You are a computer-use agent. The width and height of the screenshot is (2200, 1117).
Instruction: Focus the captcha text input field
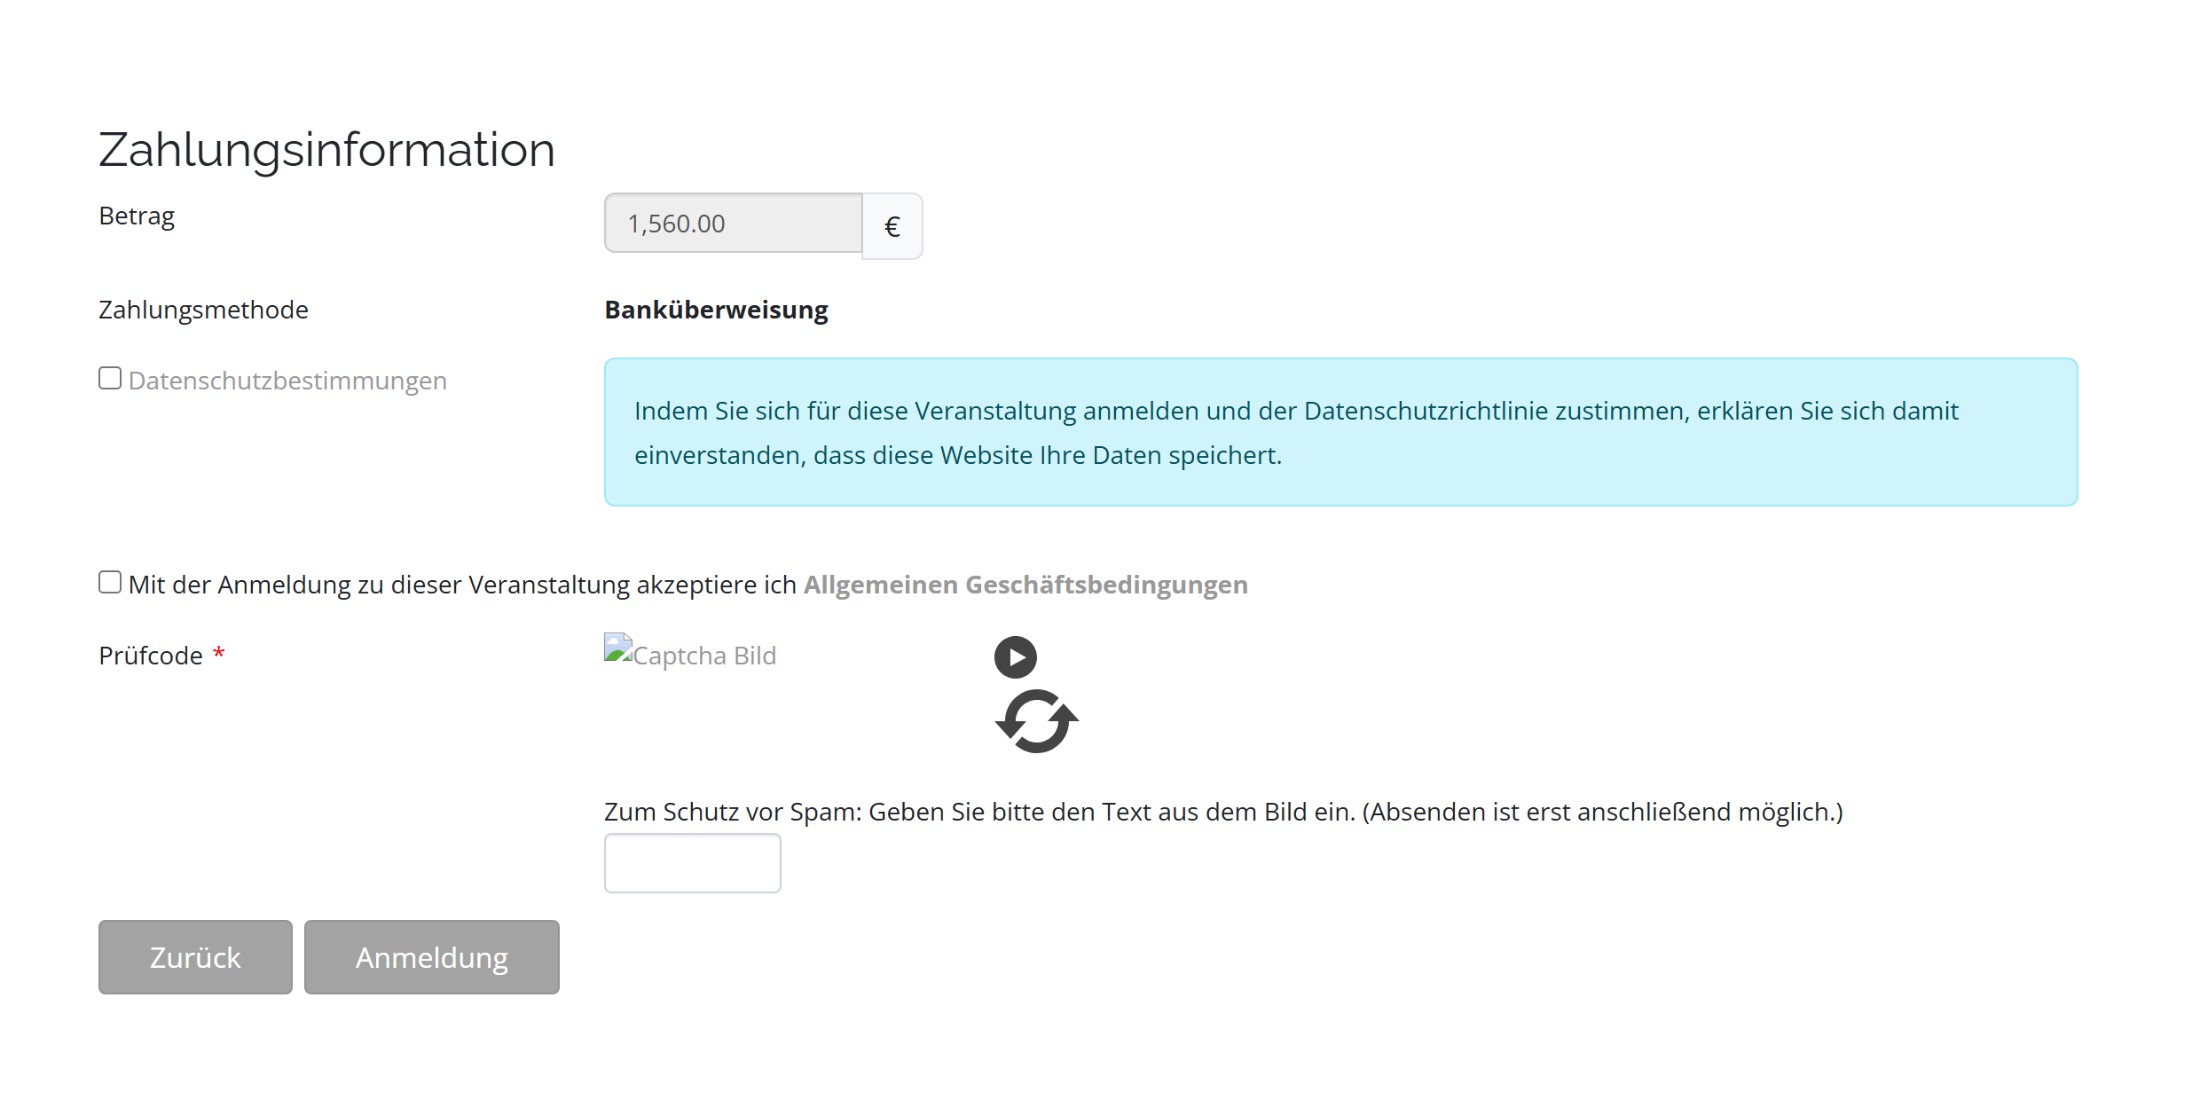click(x=692, y=863)
